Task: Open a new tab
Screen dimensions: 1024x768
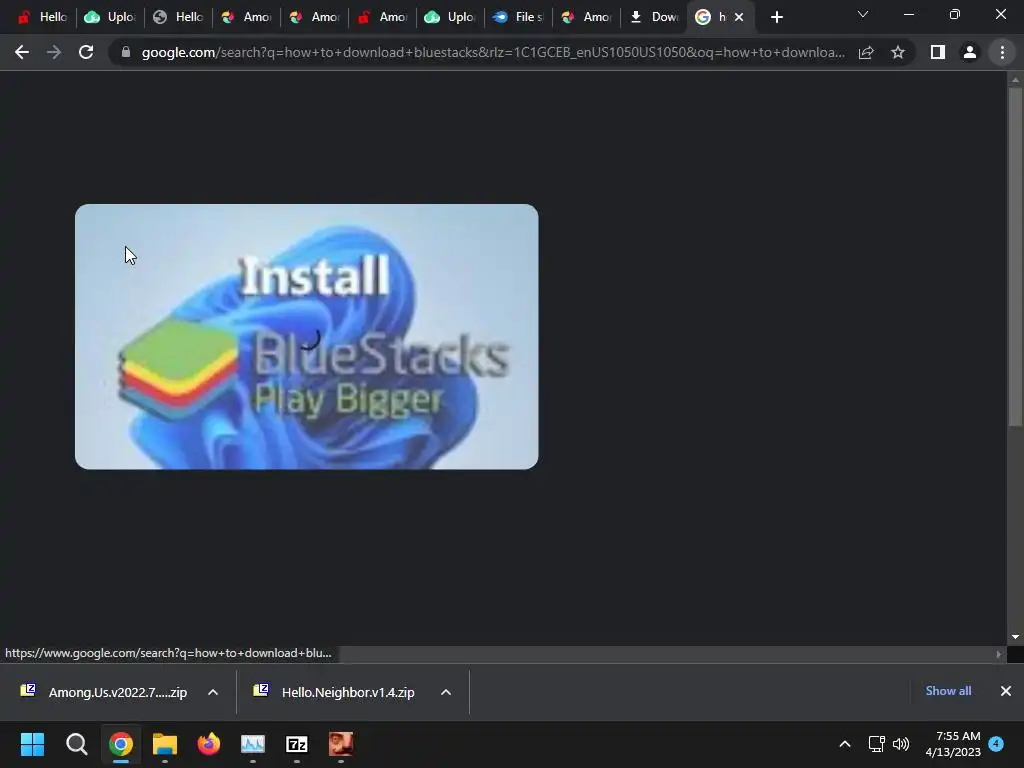Action: (x=776, y=18)
